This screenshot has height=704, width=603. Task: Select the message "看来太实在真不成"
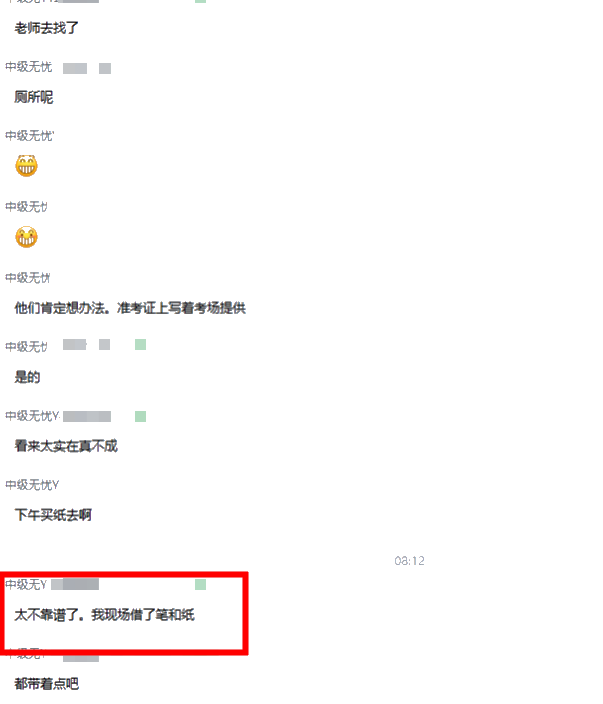point(66,446)
